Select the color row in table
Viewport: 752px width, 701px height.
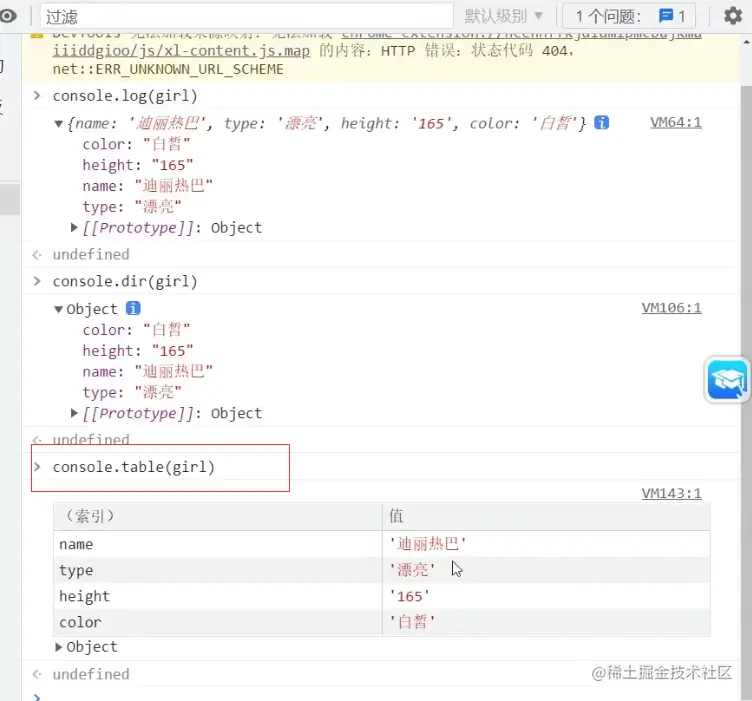click(x=382, y=622)
